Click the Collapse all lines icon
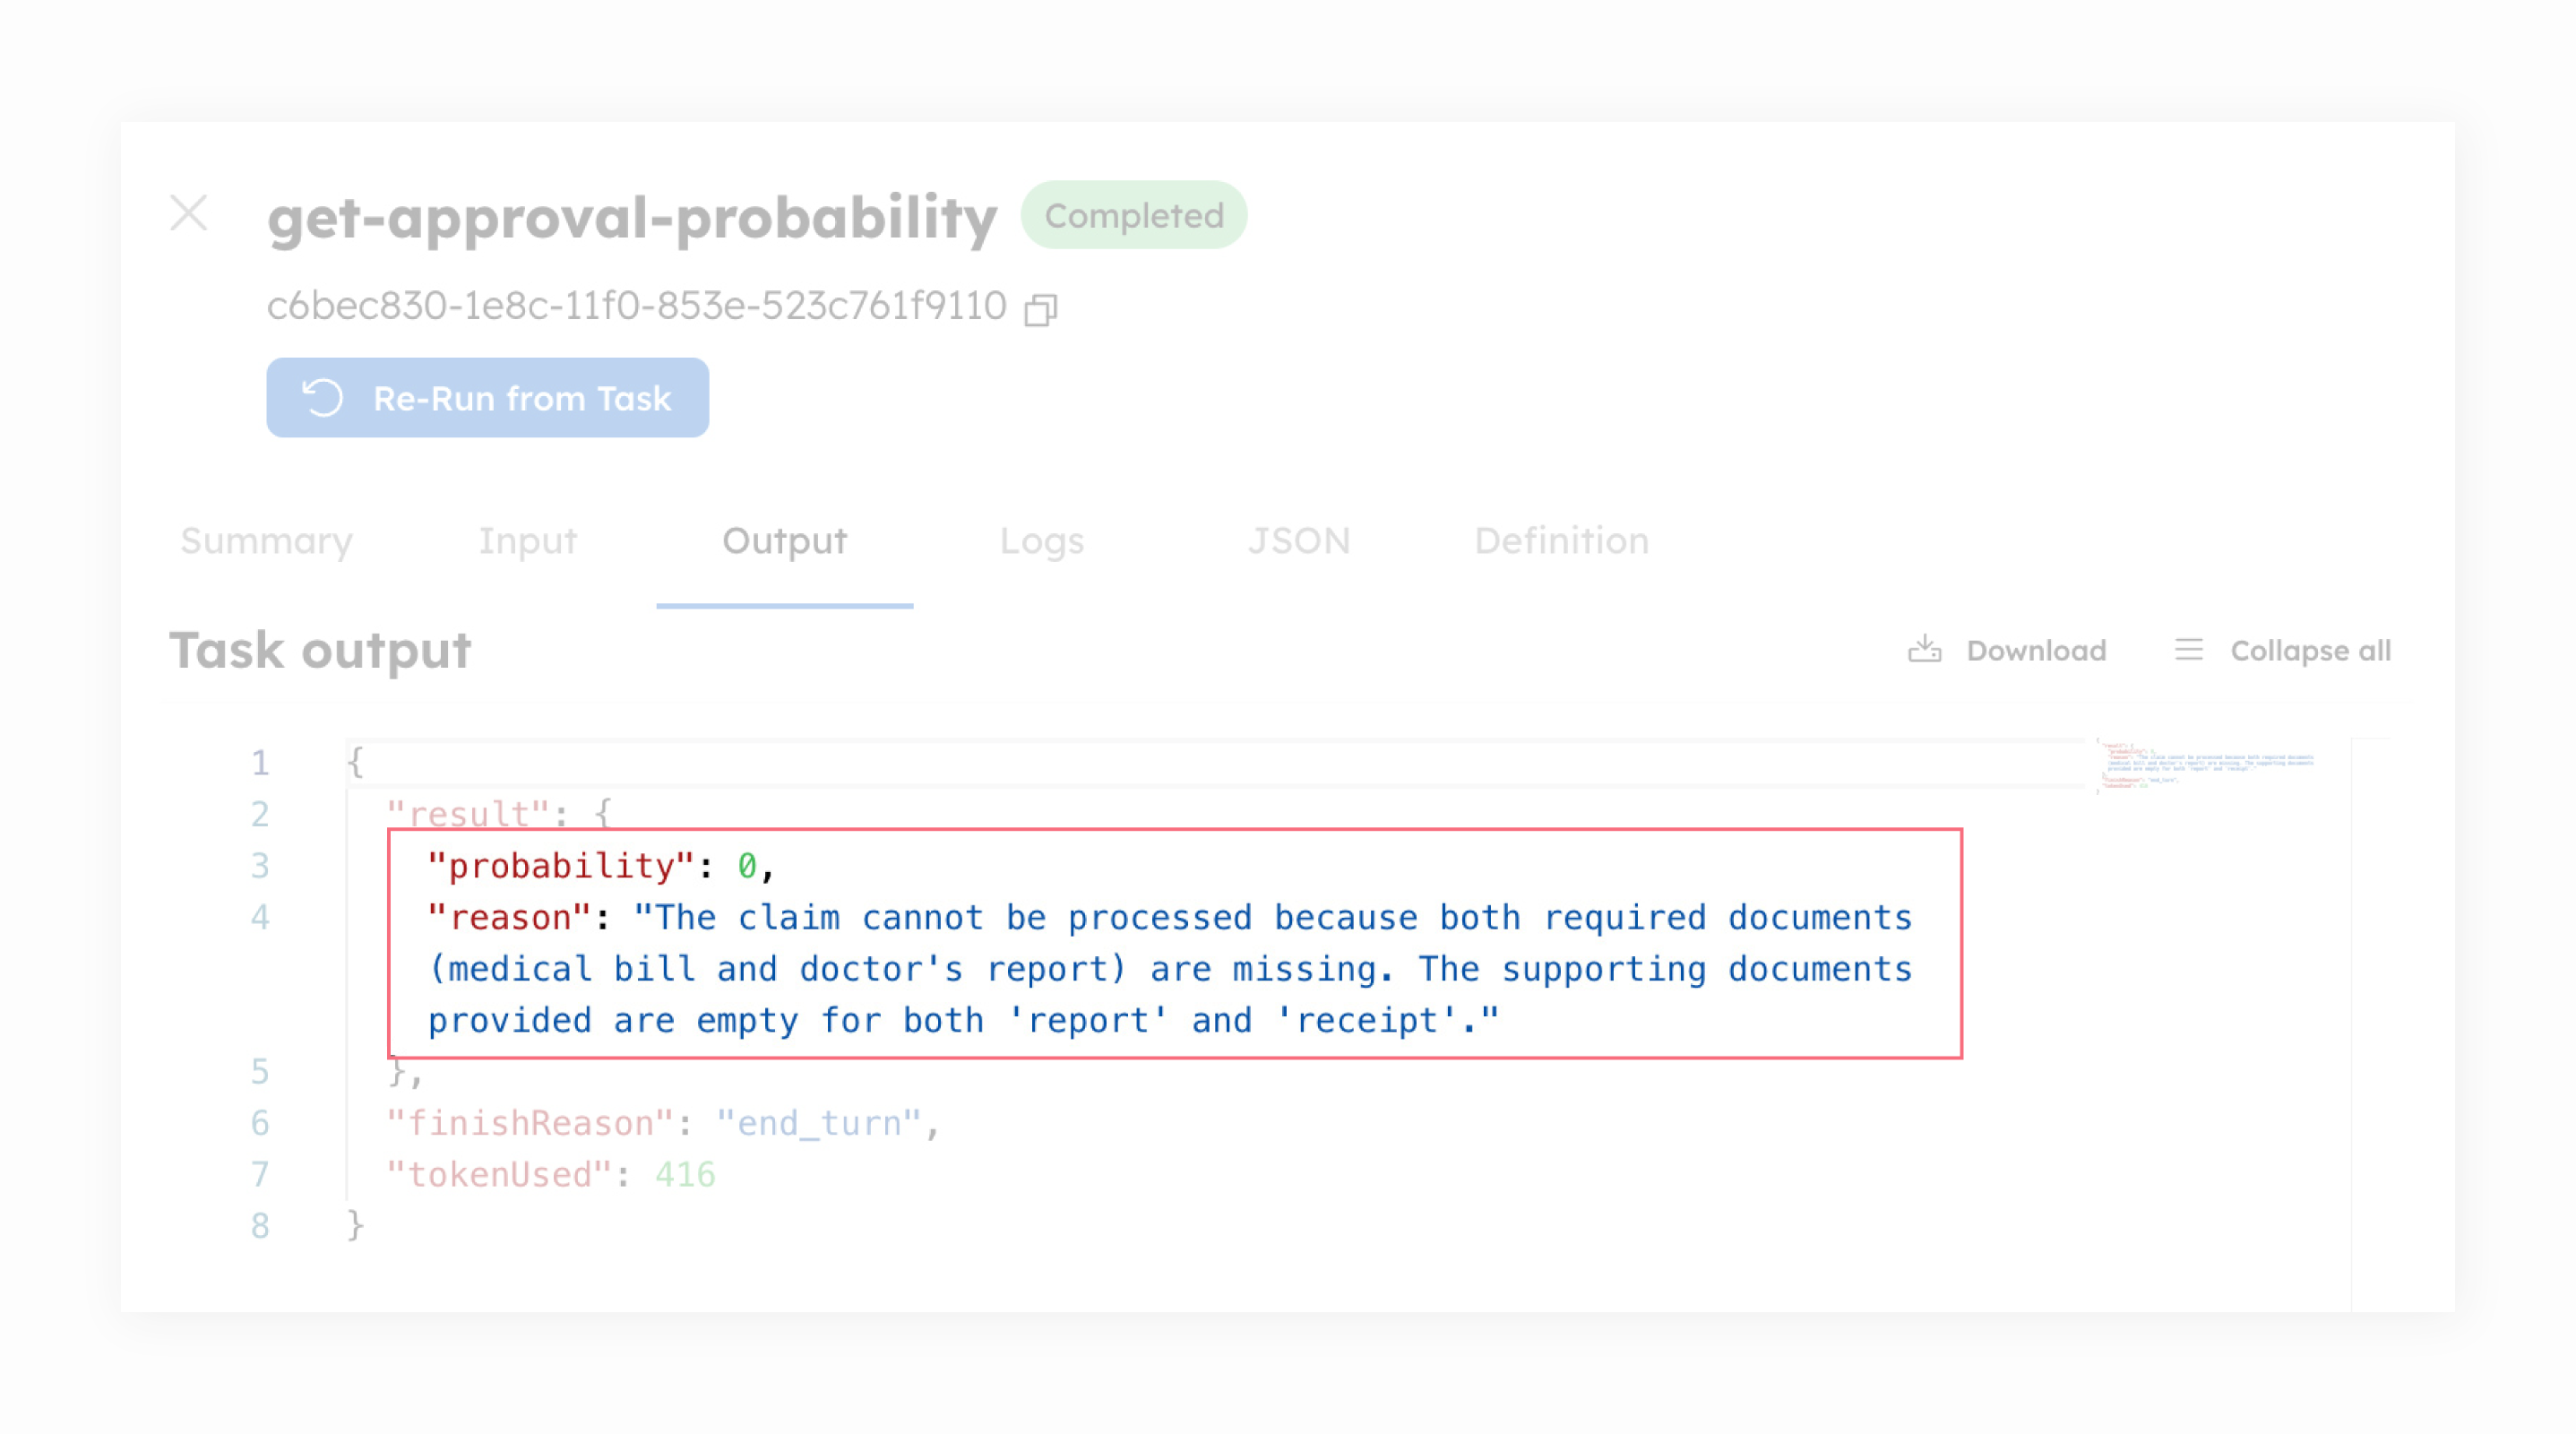Screen dimensions: 2576x1434 (2189, 650)
